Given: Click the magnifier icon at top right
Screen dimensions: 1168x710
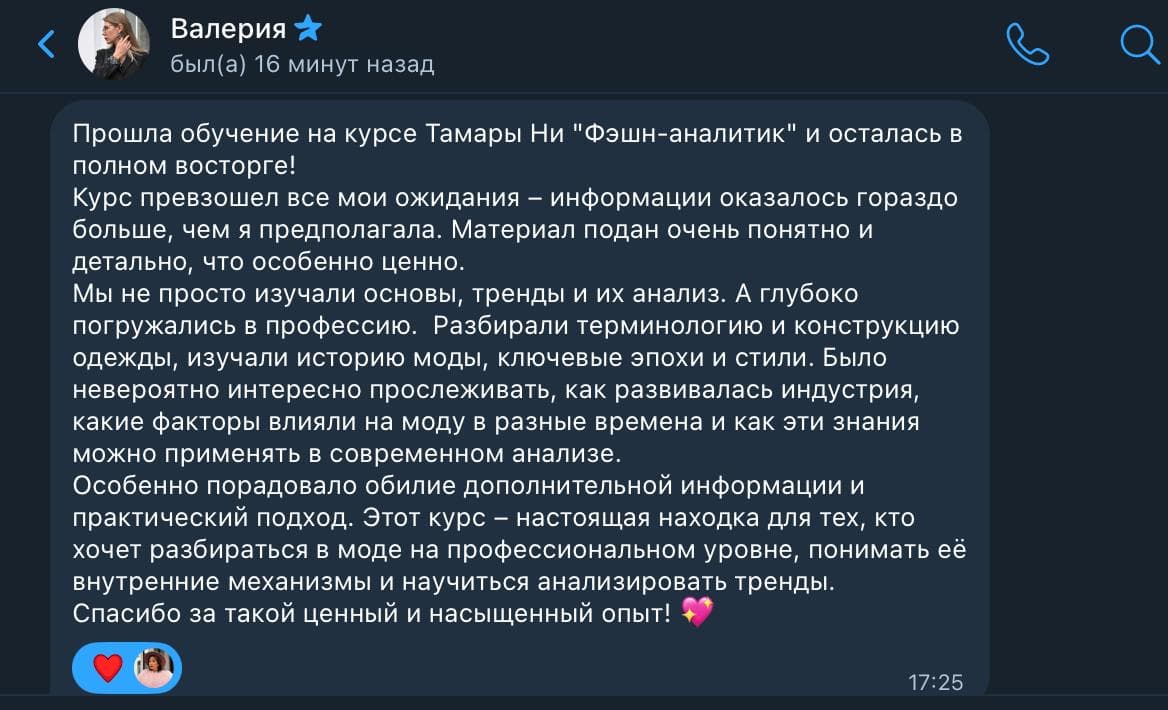Looking at the screenshot, I should pos(1135,44).
